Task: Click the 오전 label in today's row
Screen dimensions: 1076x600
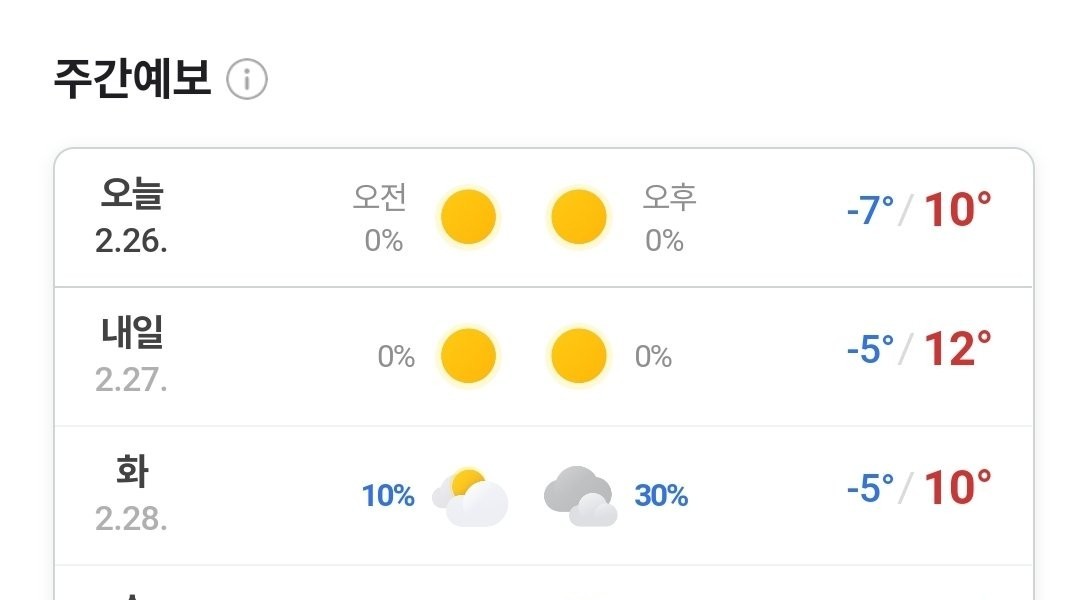Action: (380, 198)
